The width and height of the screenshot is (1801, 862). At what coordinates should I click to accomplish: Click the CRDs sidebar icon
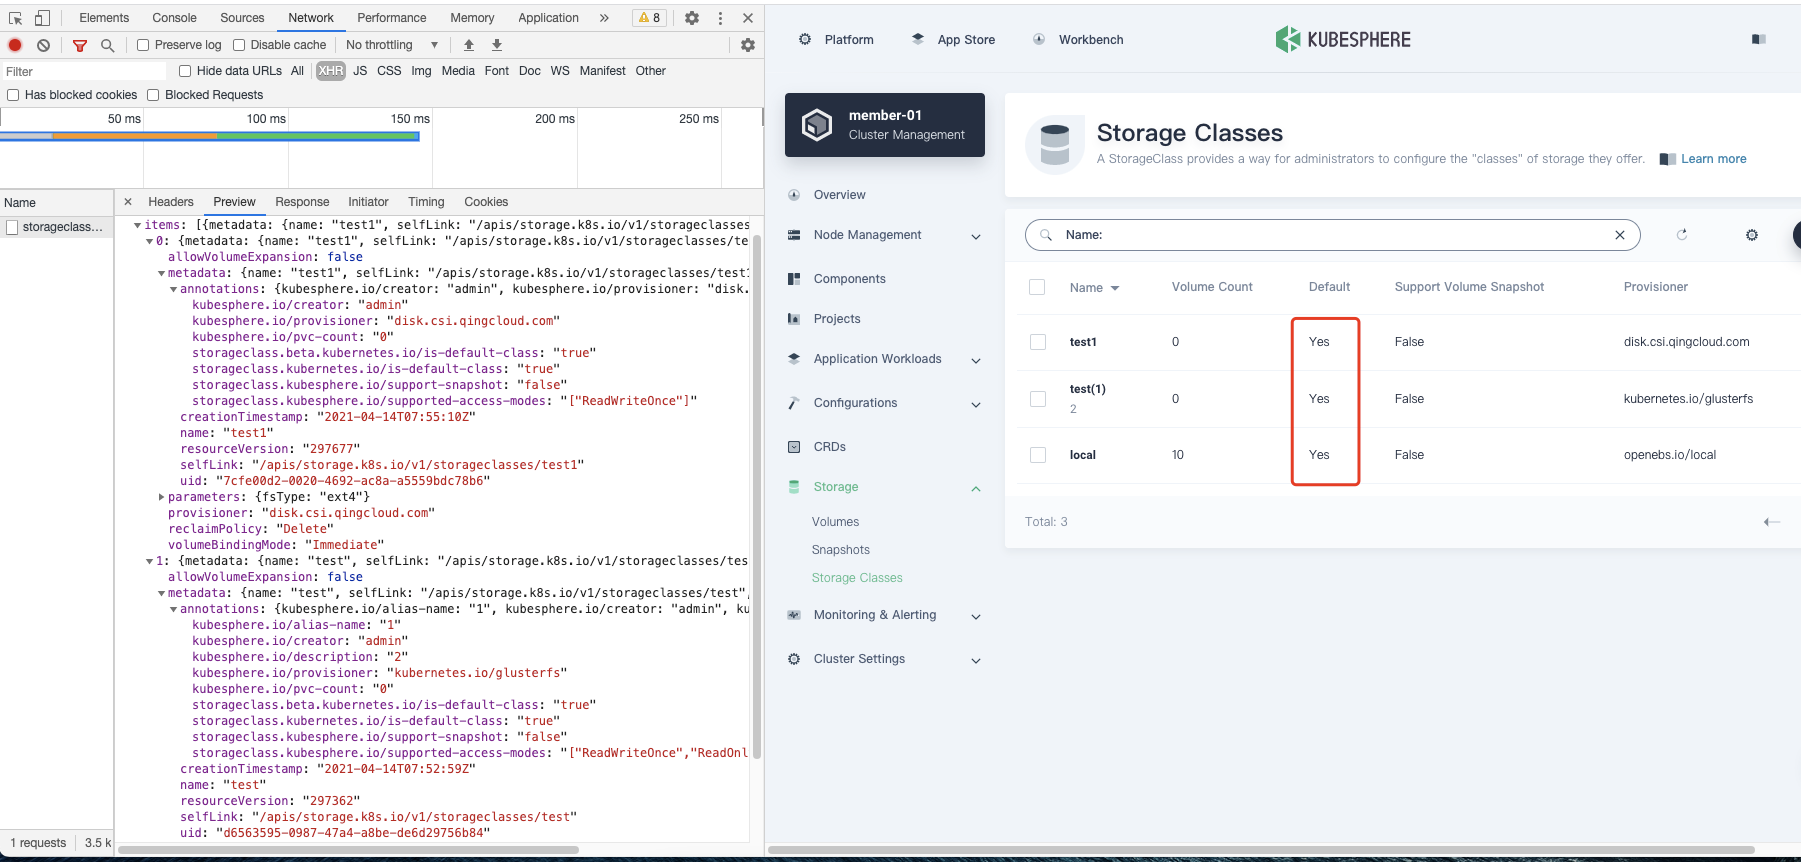pyautogui.click(x=794, y=447)
